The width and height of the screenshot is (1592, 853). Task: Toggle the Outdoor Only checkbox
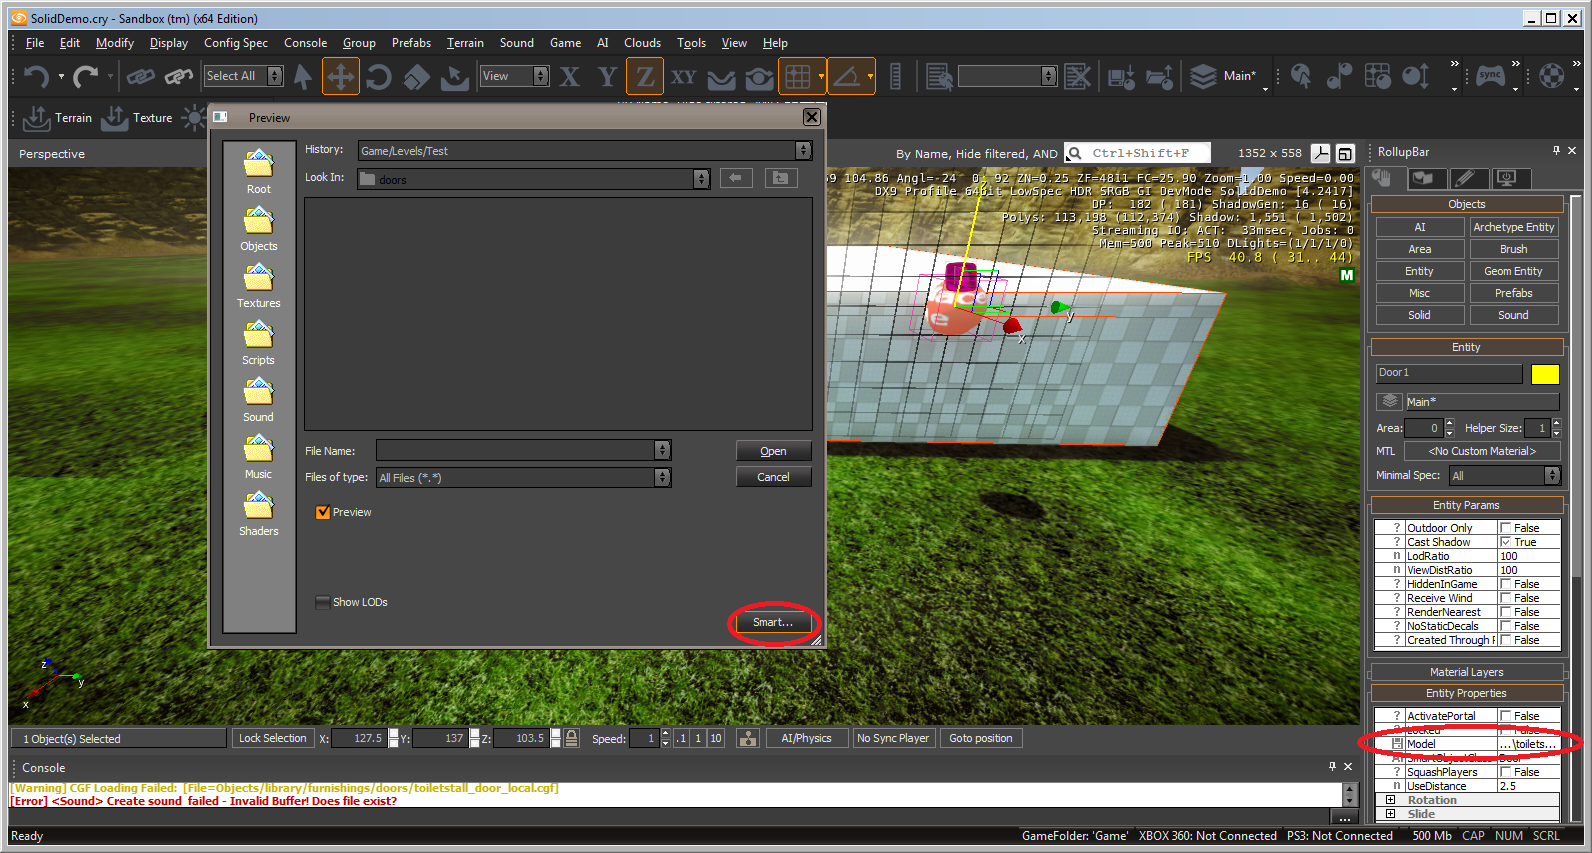click(1505, 528)
